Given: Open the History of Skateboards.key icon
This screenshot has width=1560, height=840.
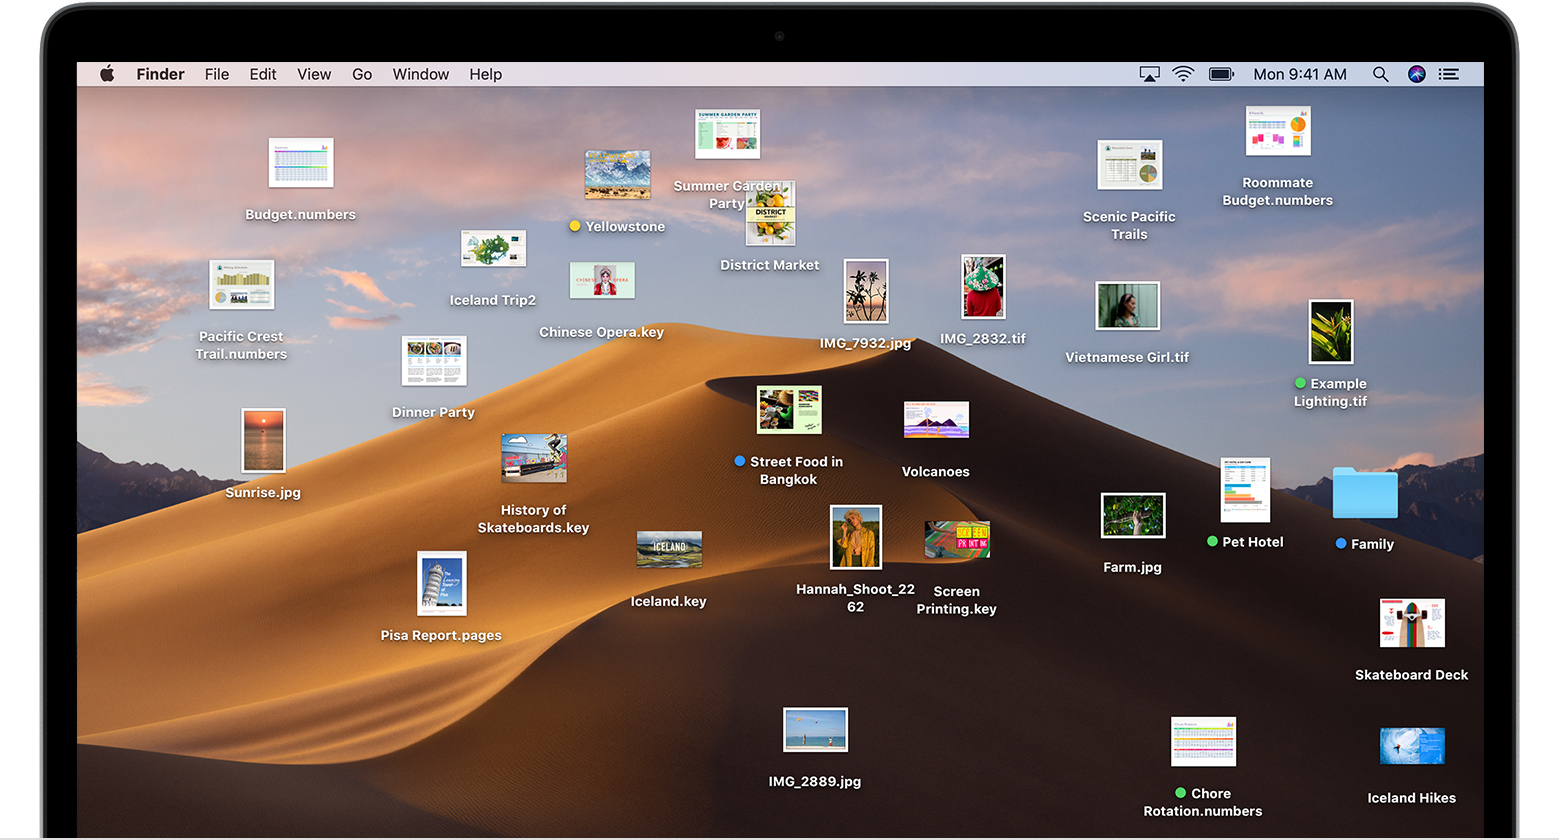Looking at the screenshot, I should (533, 458).
